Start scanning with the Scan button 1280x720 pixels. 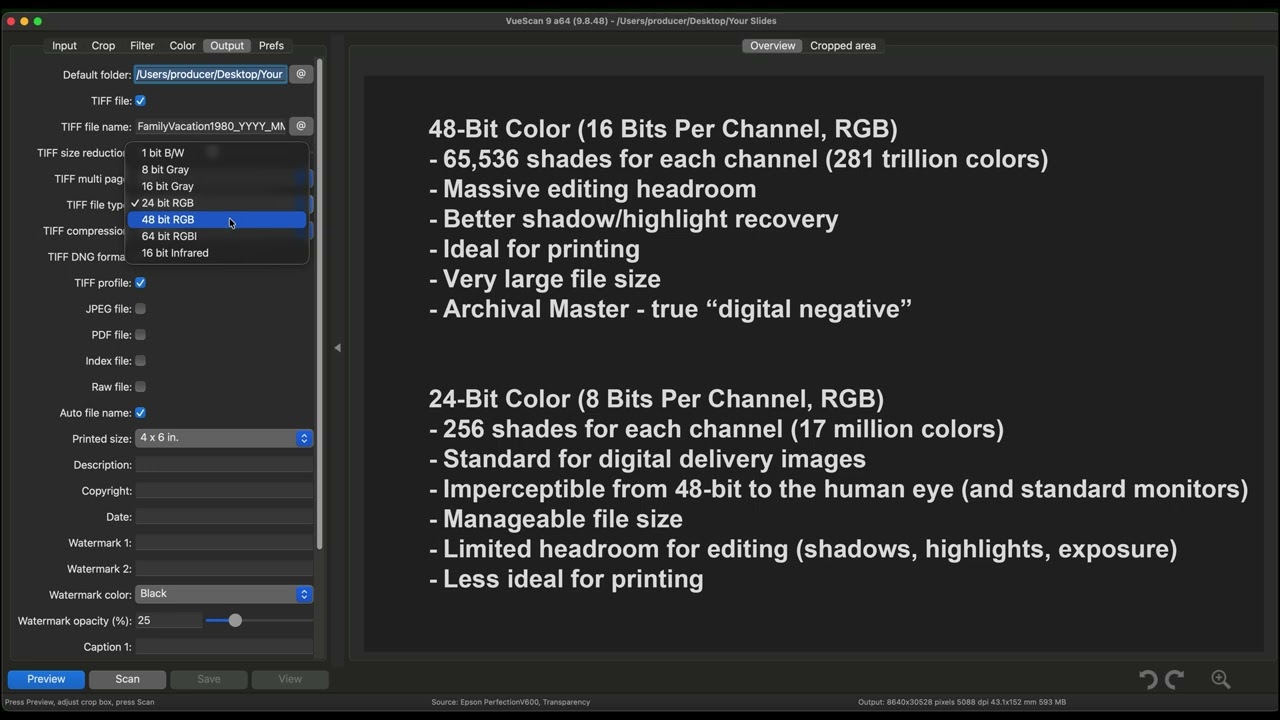click(x=127, y=679)
